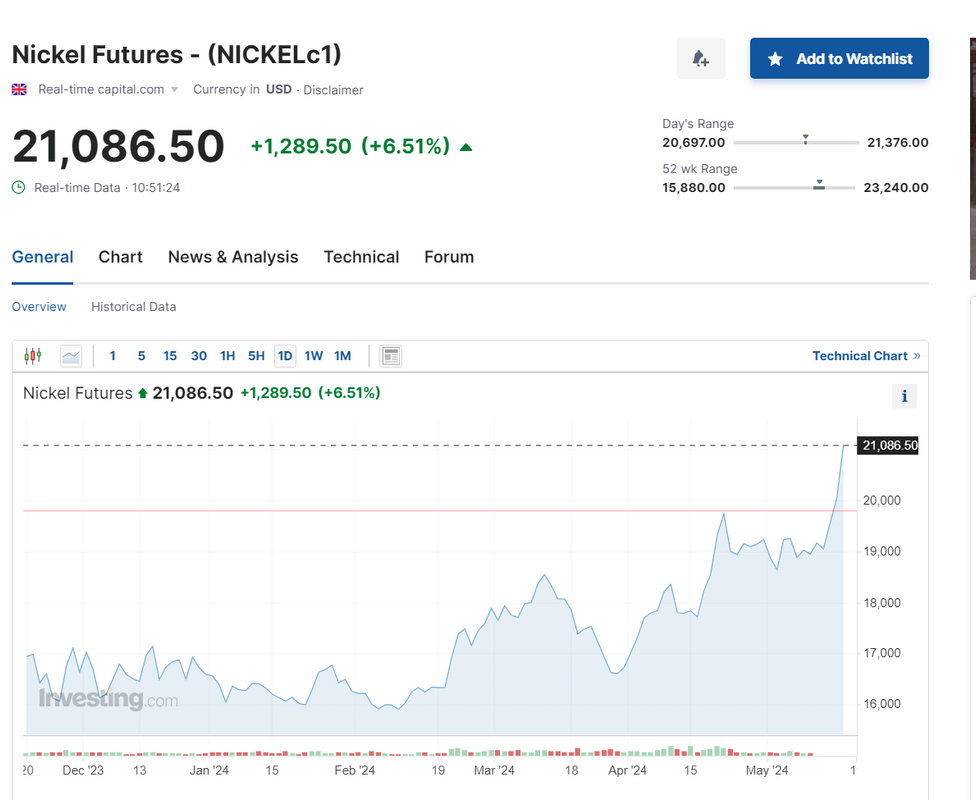
Task: Set chart interval to 30 minutes
Action: click(x=199, y=356)
